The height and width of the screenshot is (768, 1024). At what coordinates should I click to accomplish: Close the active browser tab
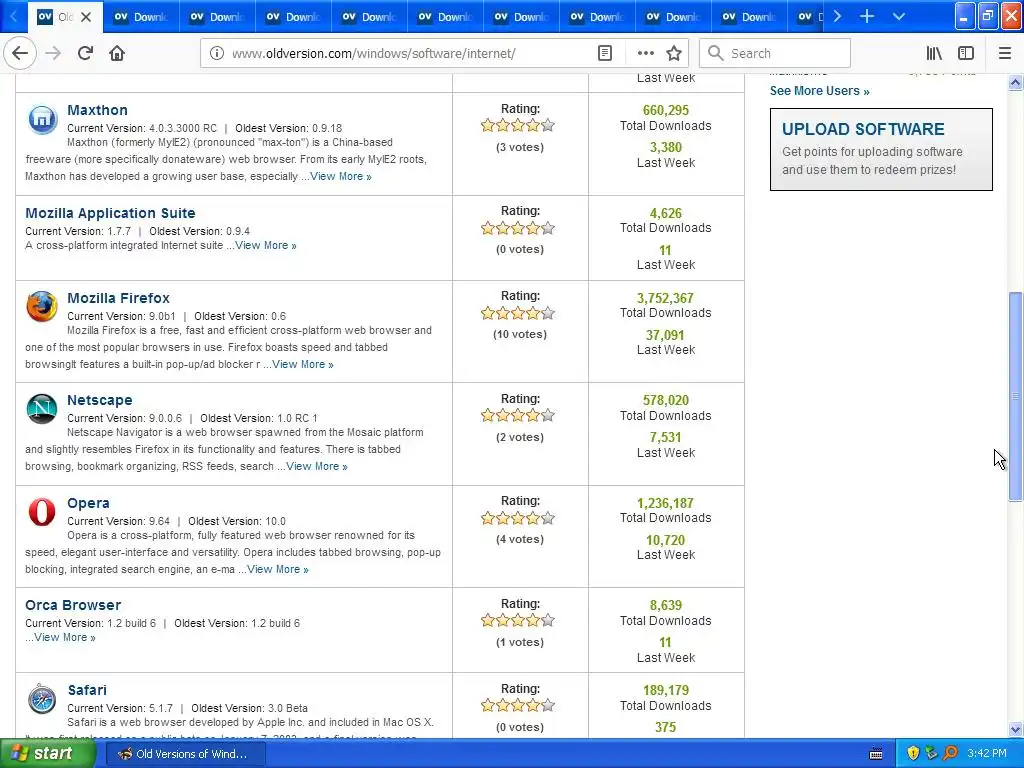pos(86,17)
